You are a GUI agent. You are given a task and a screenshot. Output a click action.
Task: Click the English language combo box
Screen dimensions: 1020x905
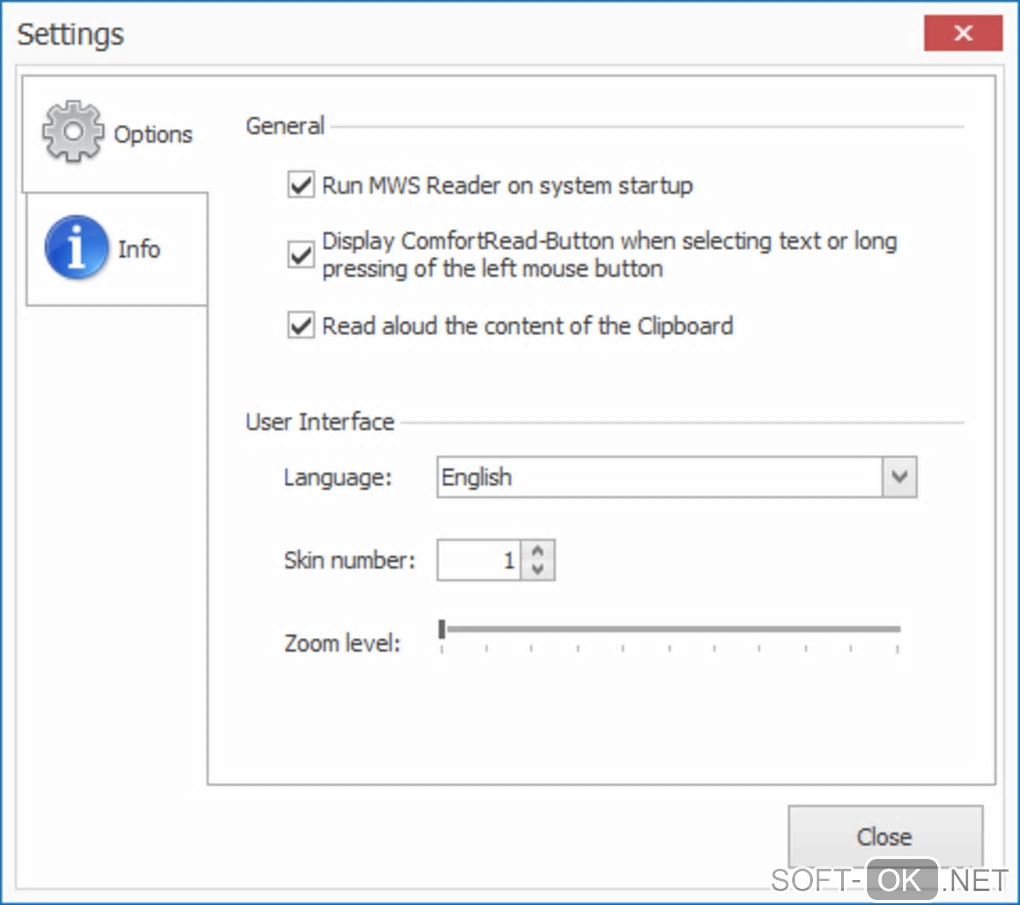tap(660, 478)
